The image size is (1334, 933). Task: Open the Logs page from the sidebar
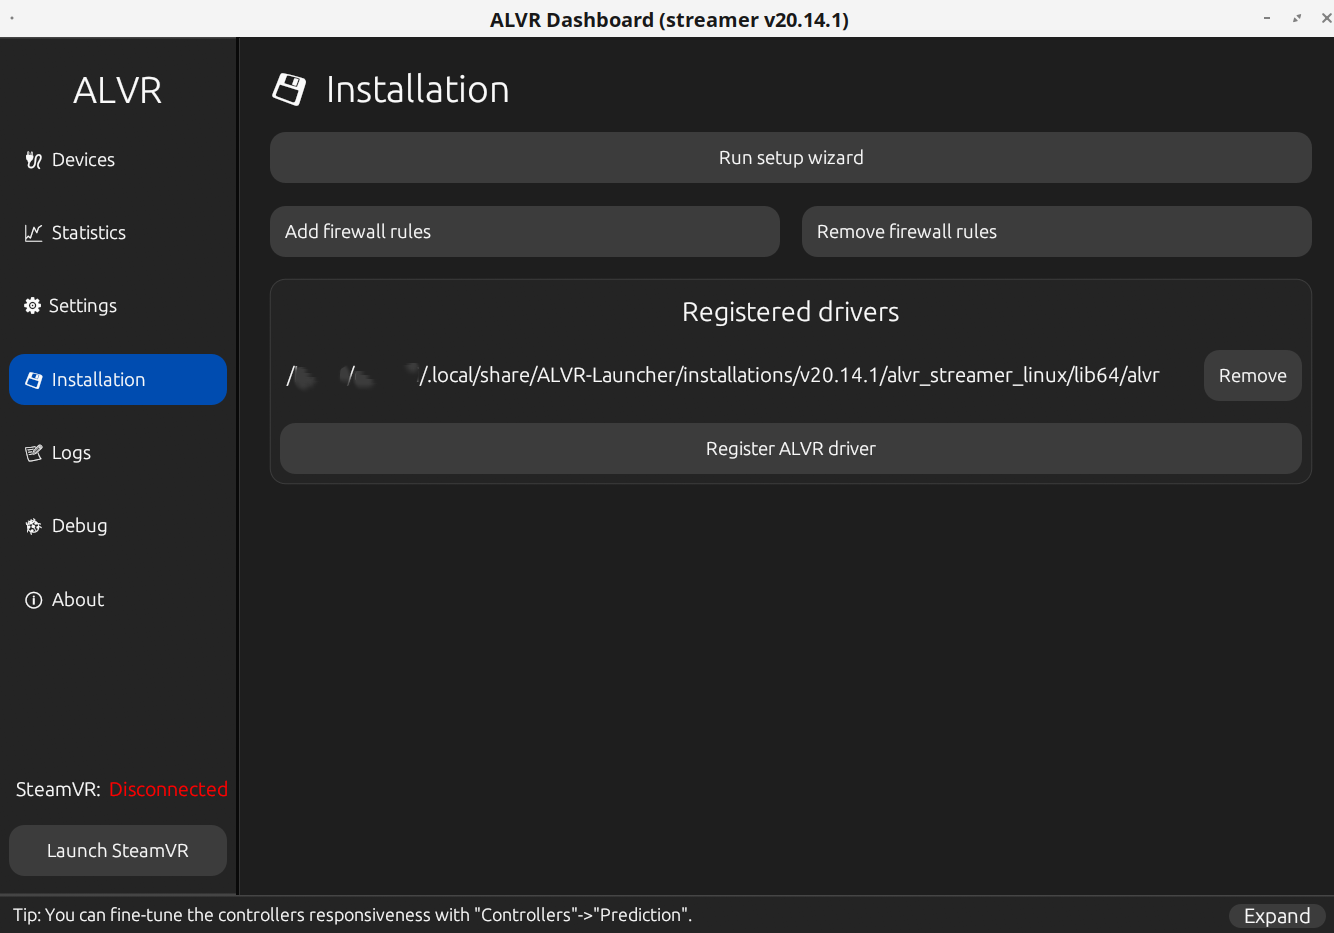(x=118, y=453)
